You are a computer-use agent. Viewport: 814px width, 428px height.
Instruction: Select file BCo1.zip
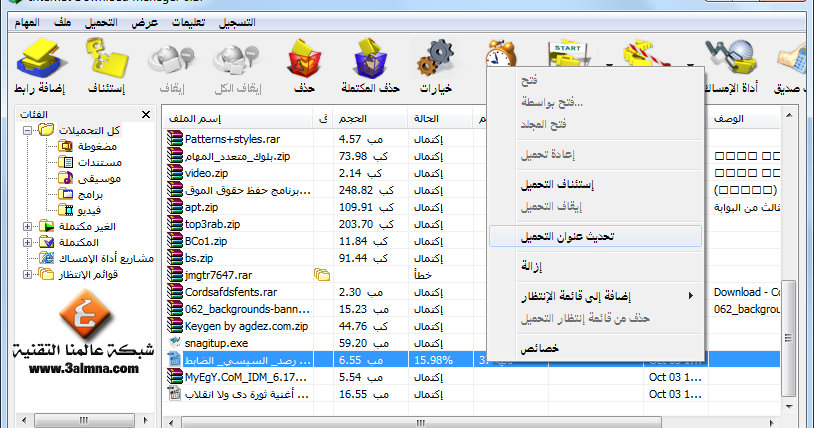click(206, 241)
